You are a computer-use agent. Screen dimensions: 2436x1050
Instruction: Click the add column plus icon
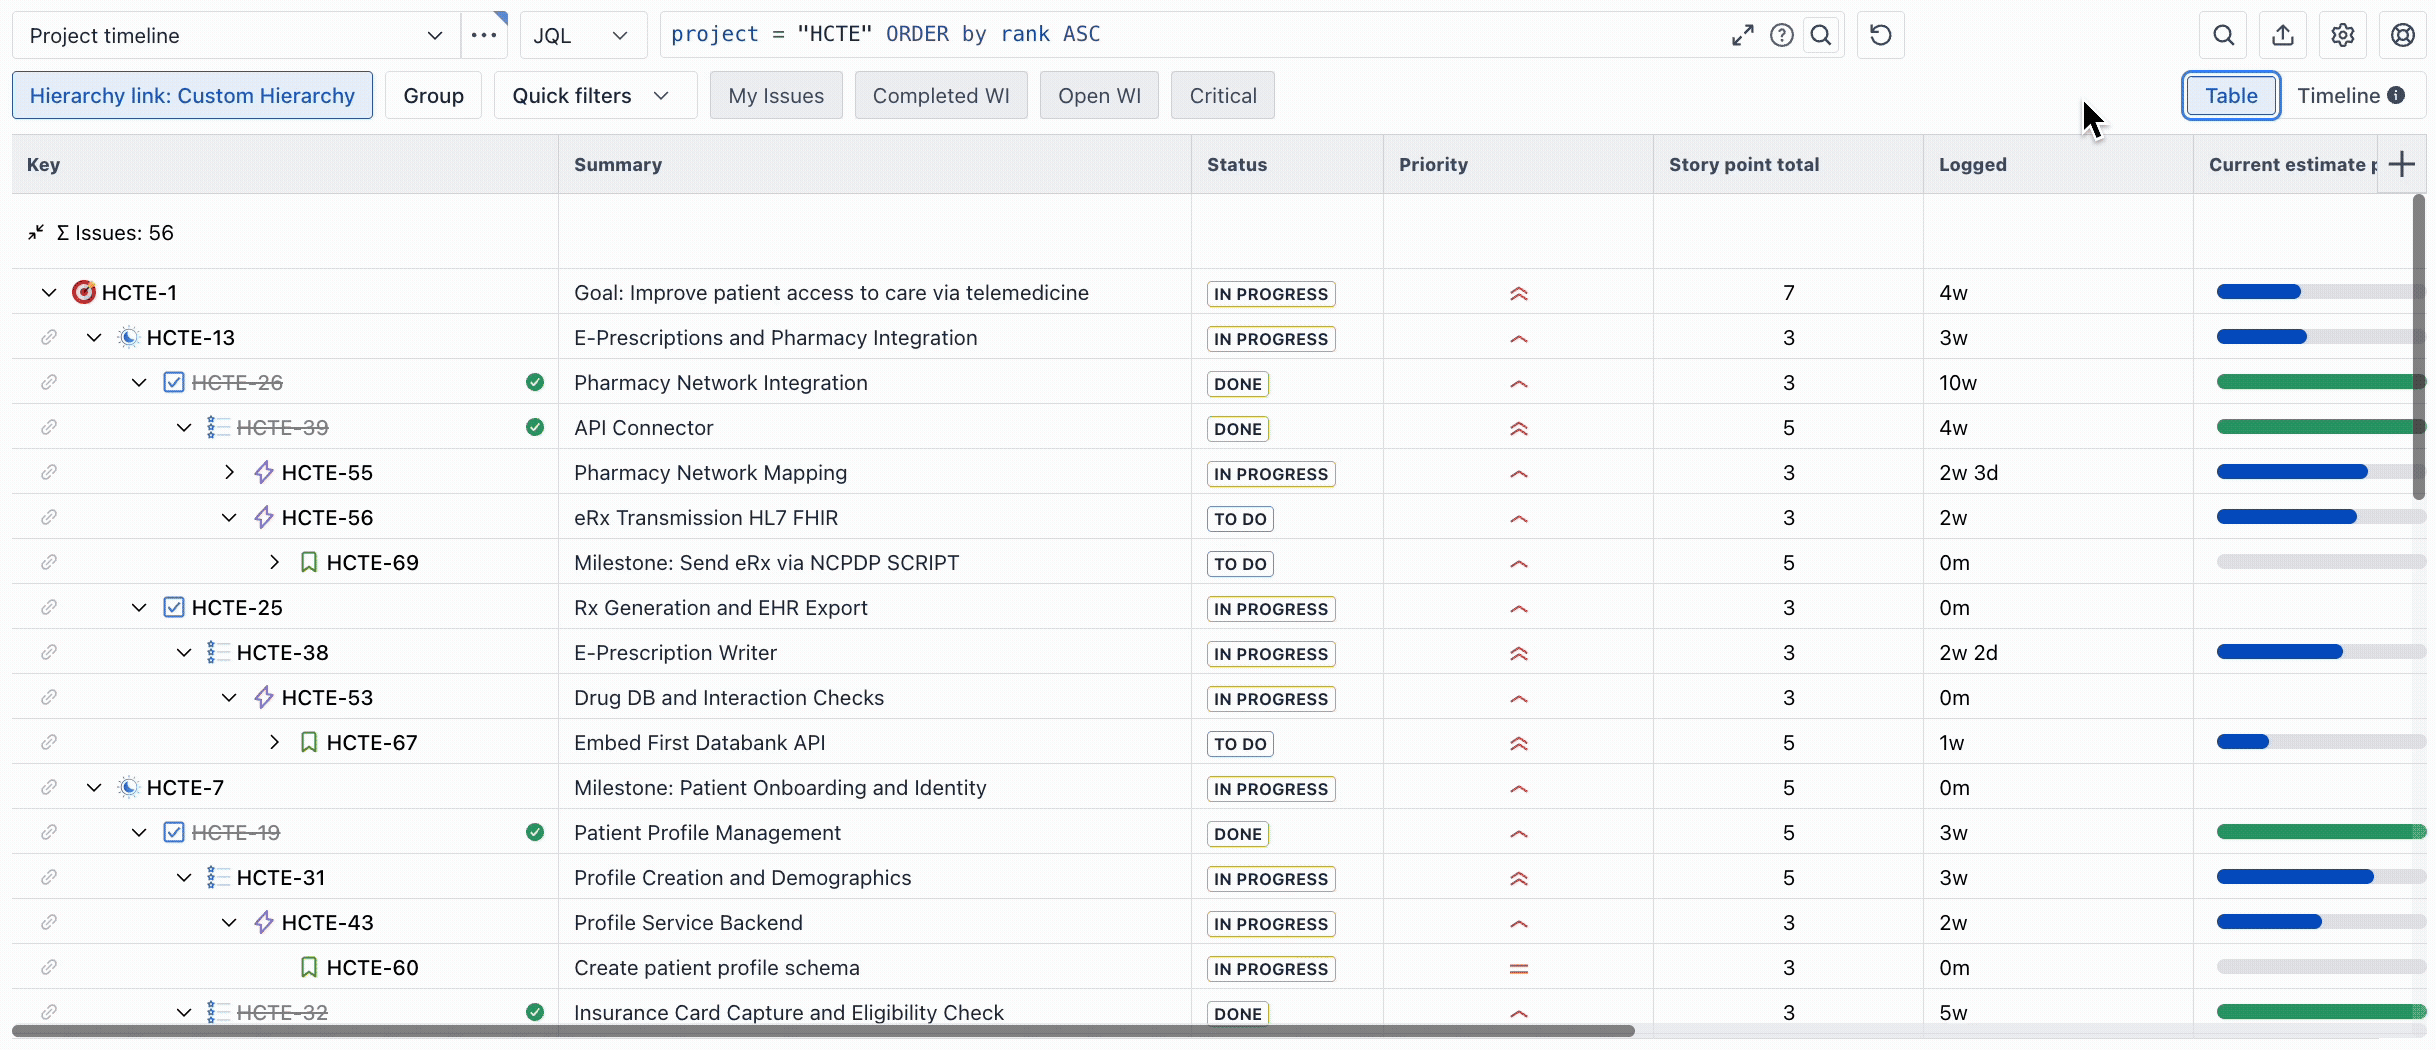(x=2401, y=164)
